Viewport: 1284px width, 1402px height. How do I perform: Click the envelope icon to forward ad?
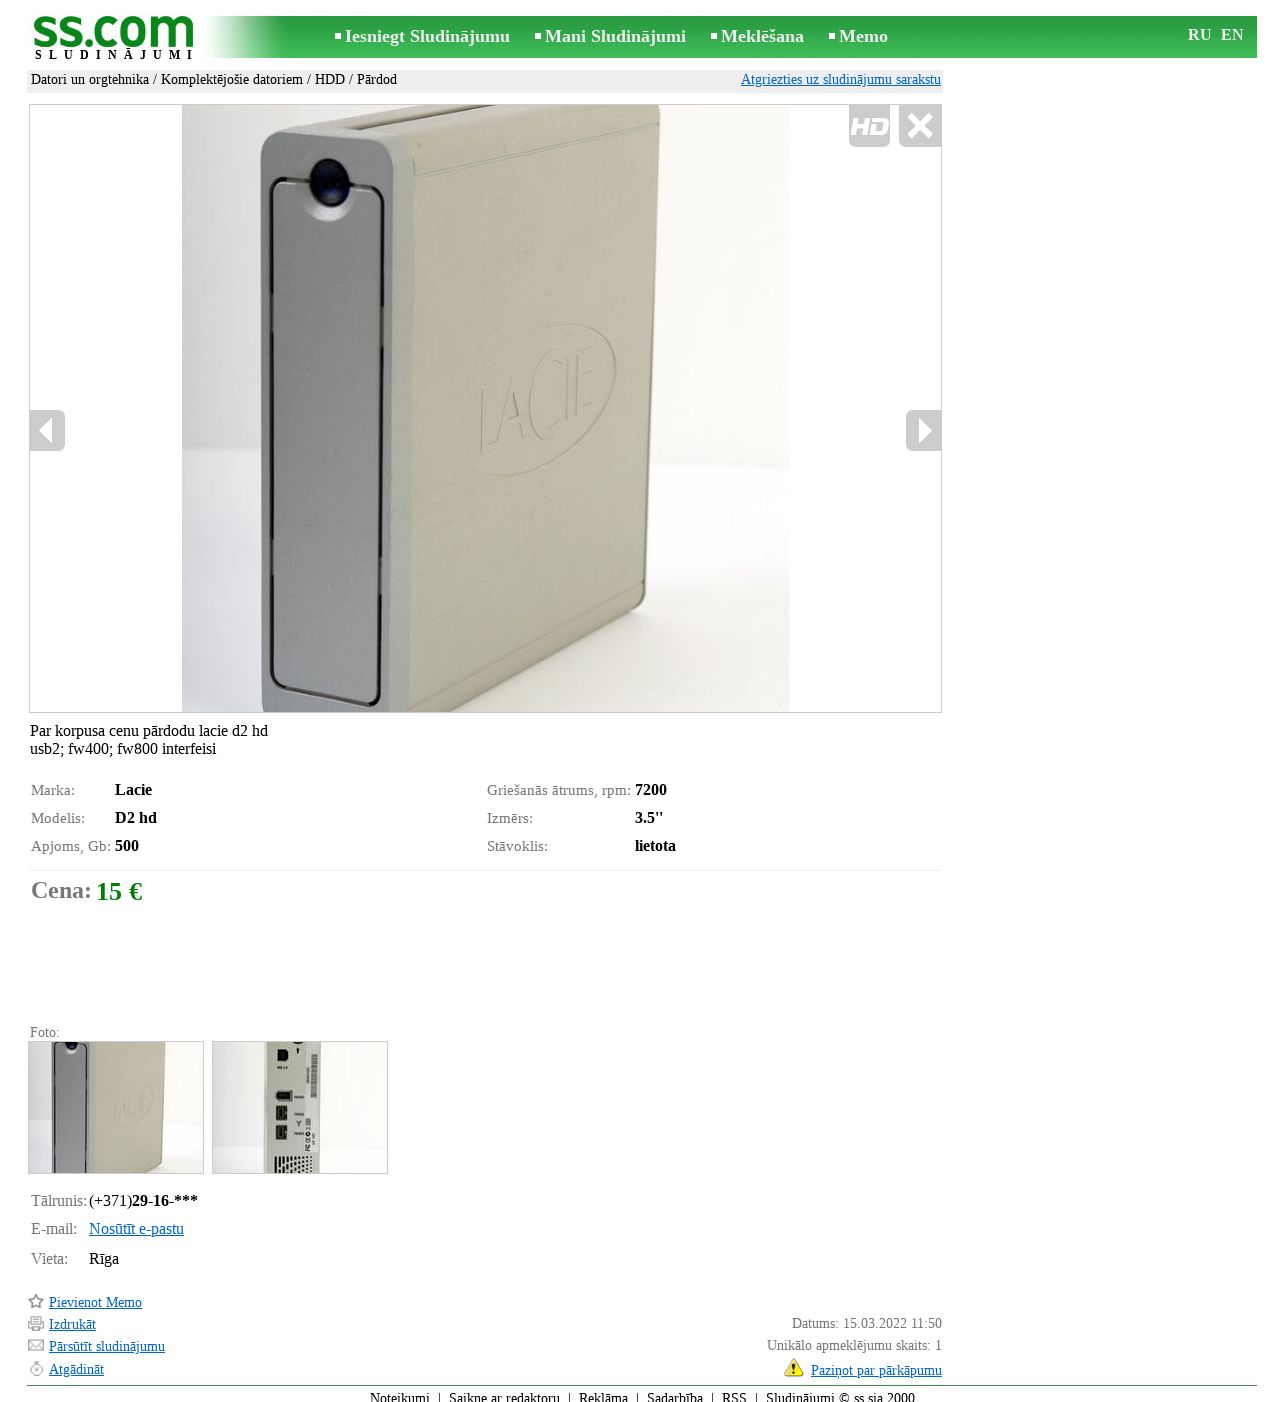coord(36,1345)
